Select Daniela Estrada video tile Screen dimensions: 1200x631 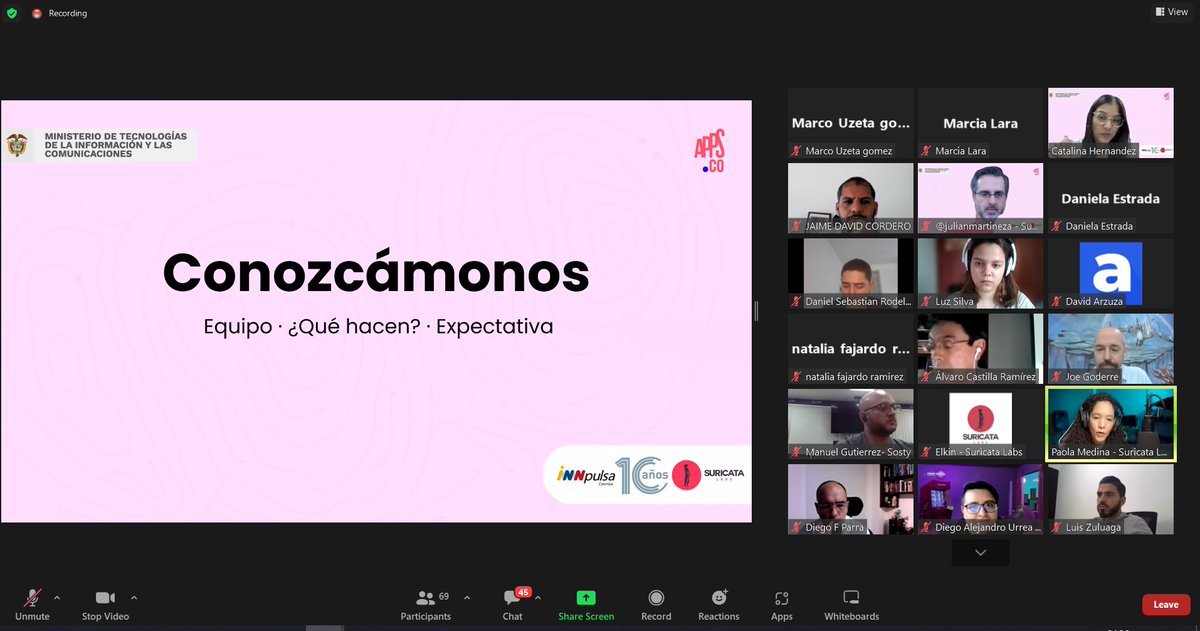(x=1111, y=198)
